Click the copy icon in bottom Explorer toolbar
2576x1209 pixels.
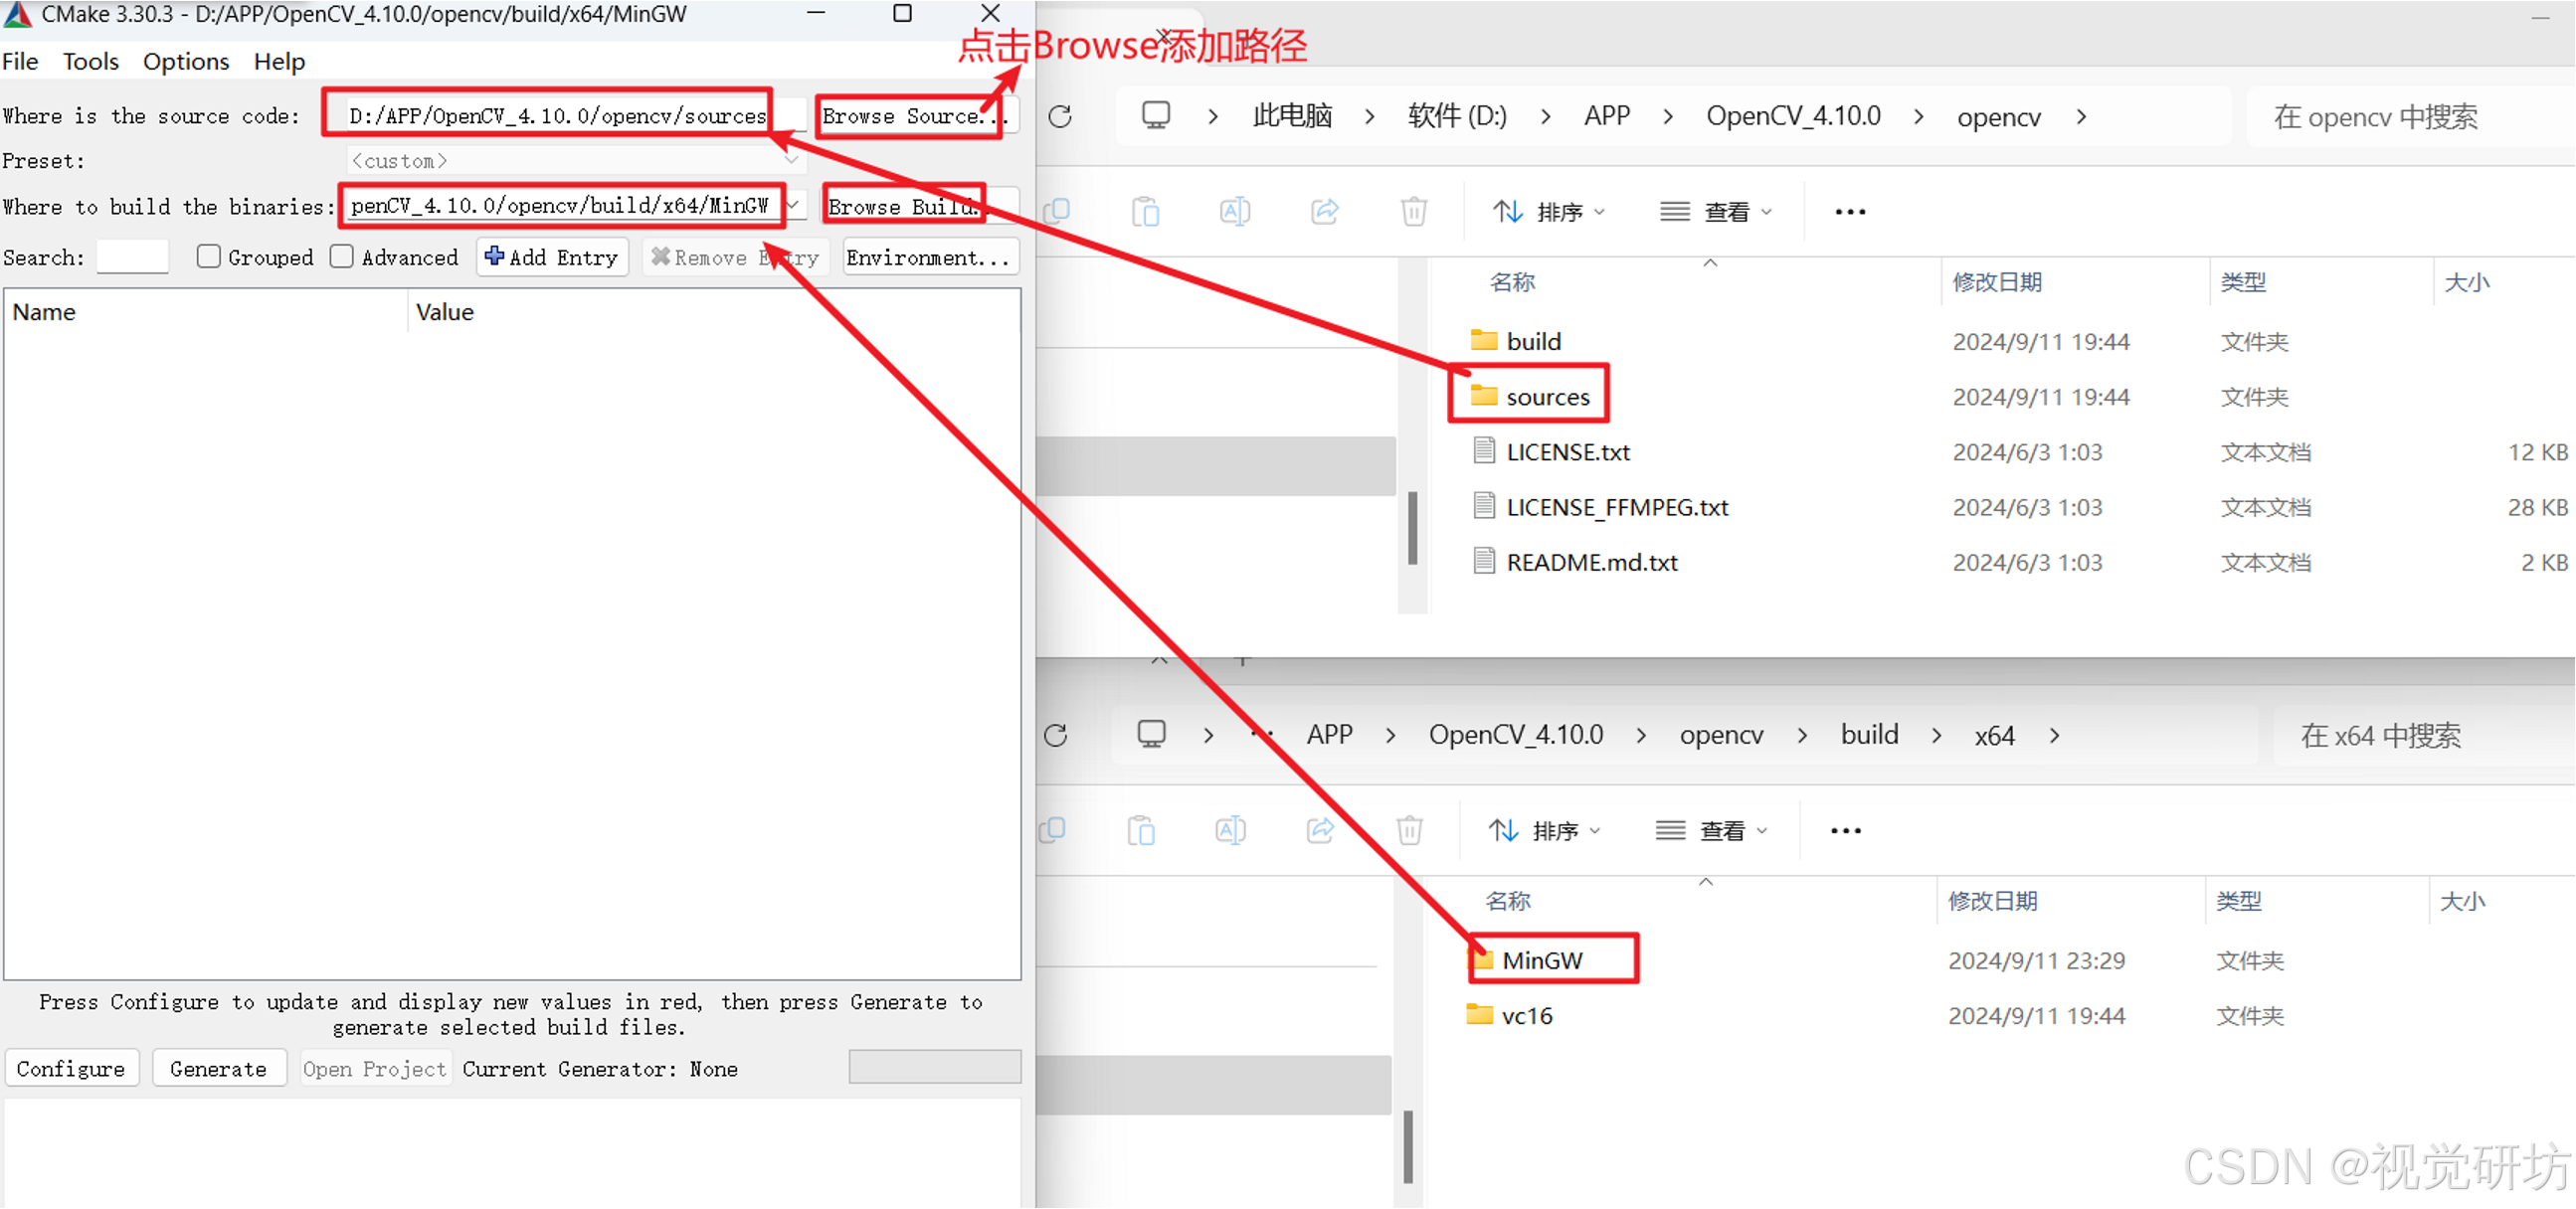tap(1052, 830)
